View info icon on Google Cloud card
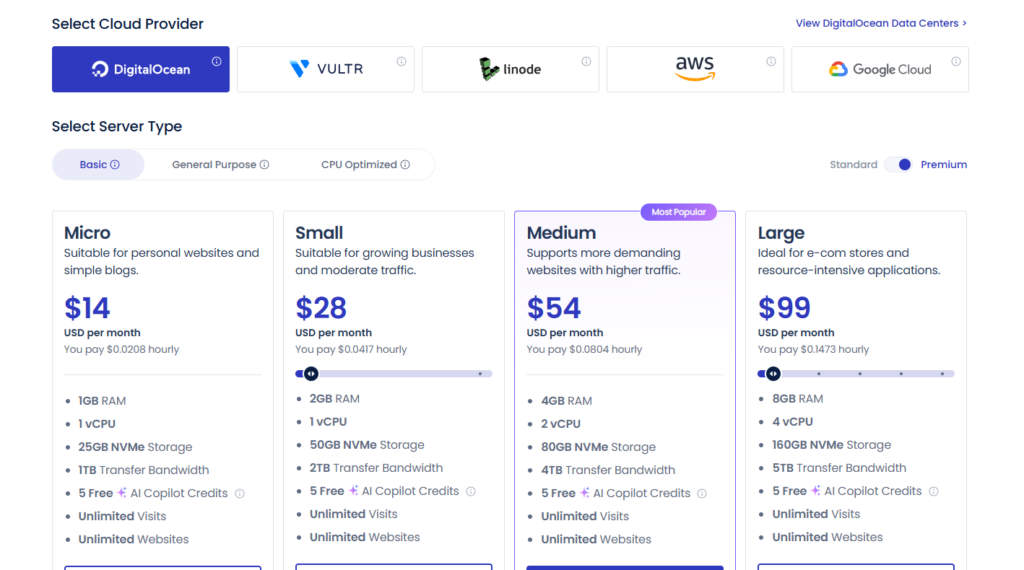Screen dimensions: 1024x570 955,61
